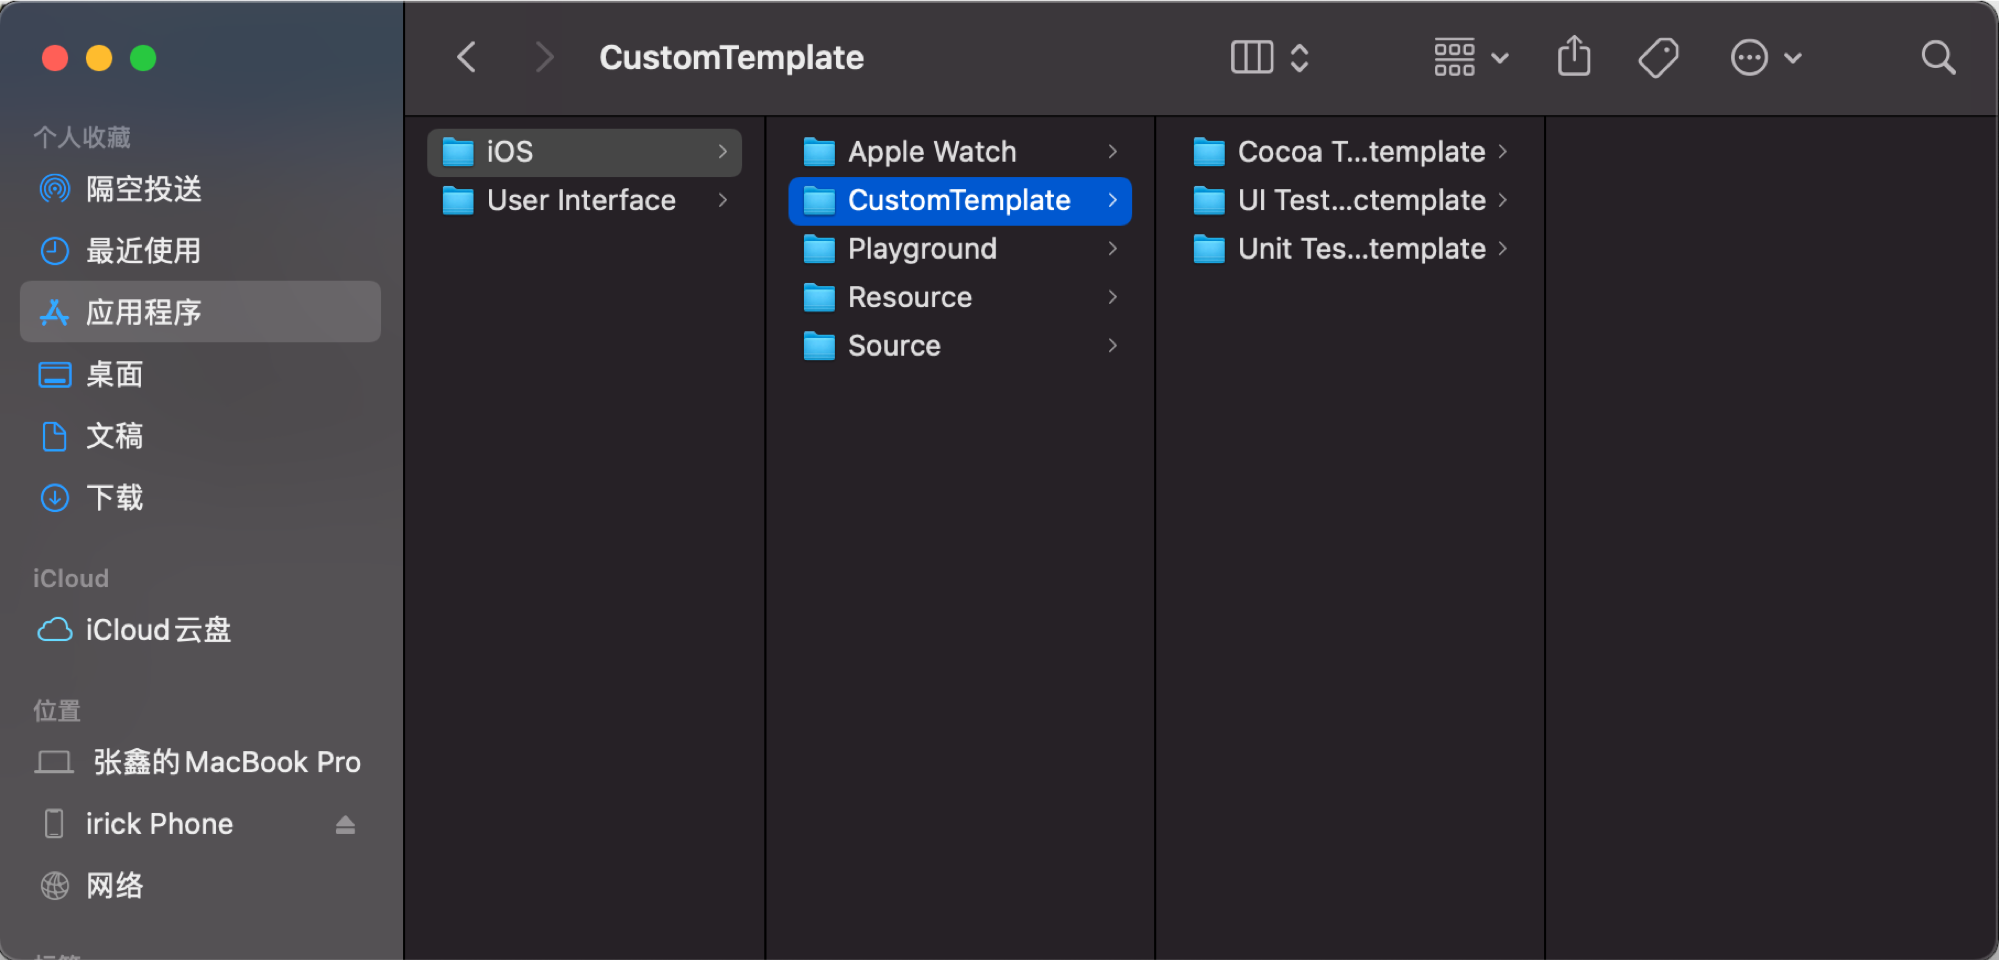Screen dimensions: 1999x960
Task: Open AirDrop in the sidebar
Action: pyautogui.click(x=143, y=189)
